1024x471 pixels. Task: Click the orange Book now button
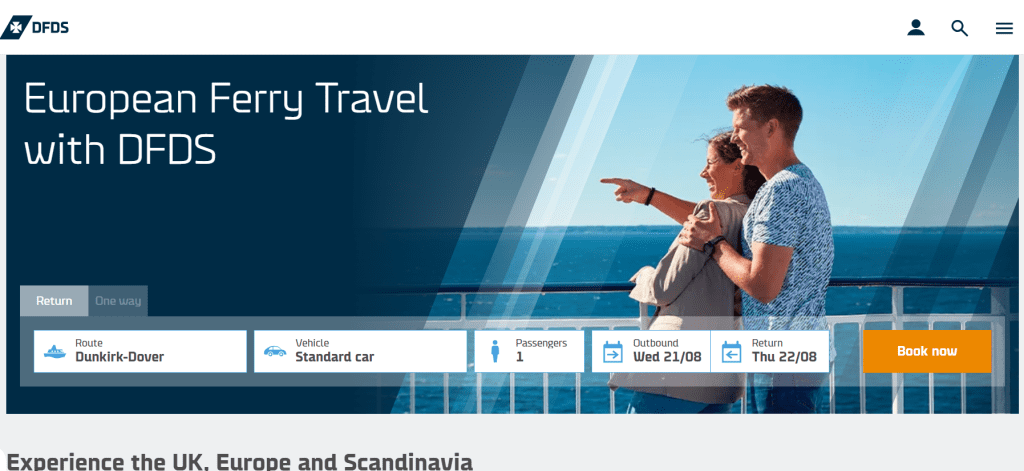(927, 351)
